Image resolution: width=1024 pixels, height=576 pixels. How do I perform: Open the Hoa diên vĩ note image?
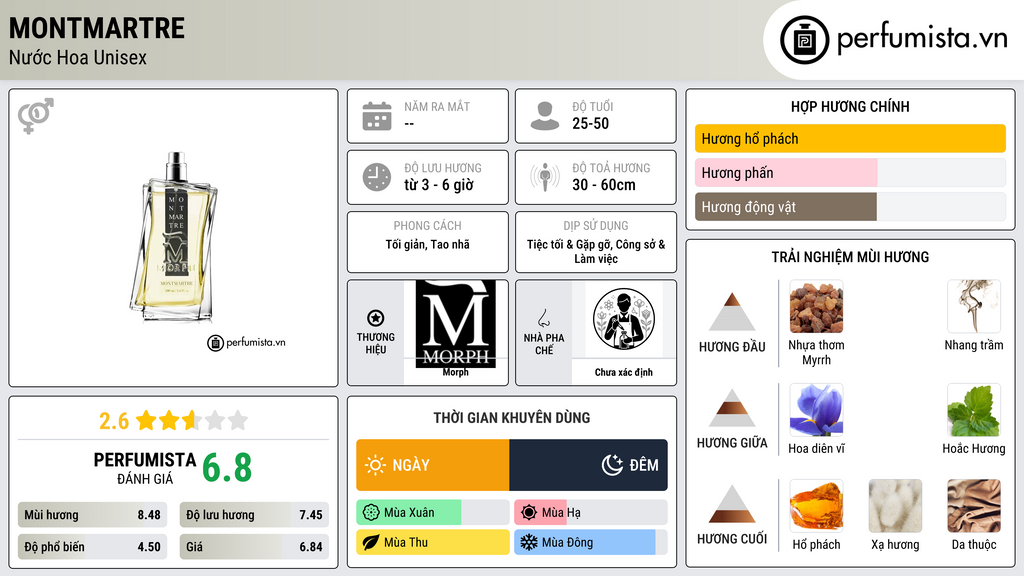[816, 410]
